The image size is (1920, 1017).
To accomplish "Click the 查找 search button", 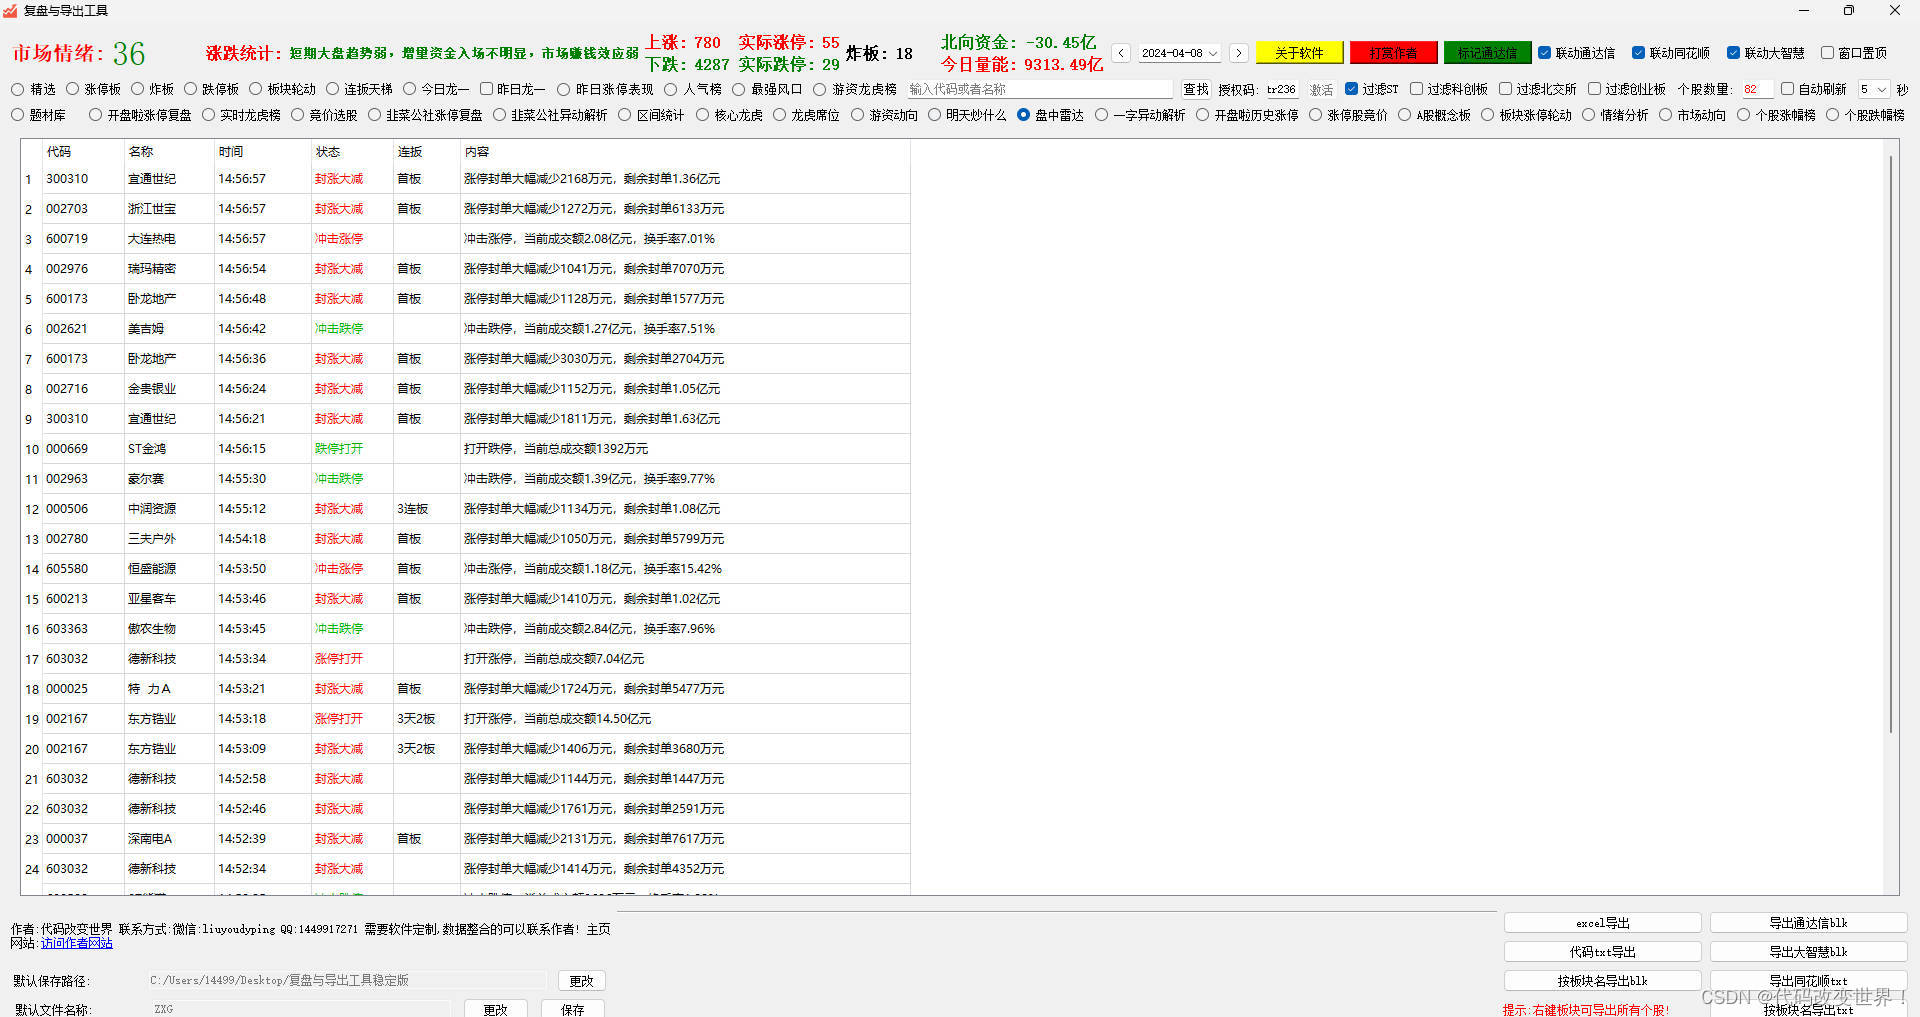I will click(x=1196, y=89).
